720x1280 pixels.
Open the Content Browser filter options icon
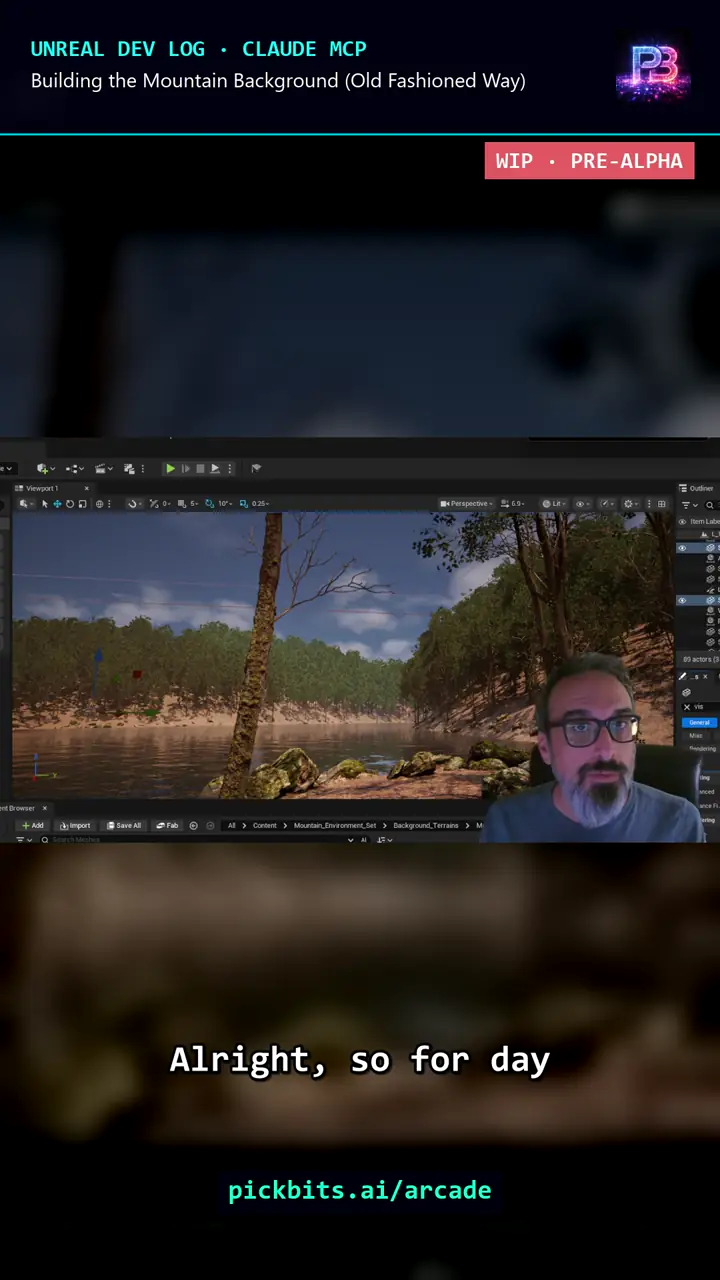click(24, 839)
